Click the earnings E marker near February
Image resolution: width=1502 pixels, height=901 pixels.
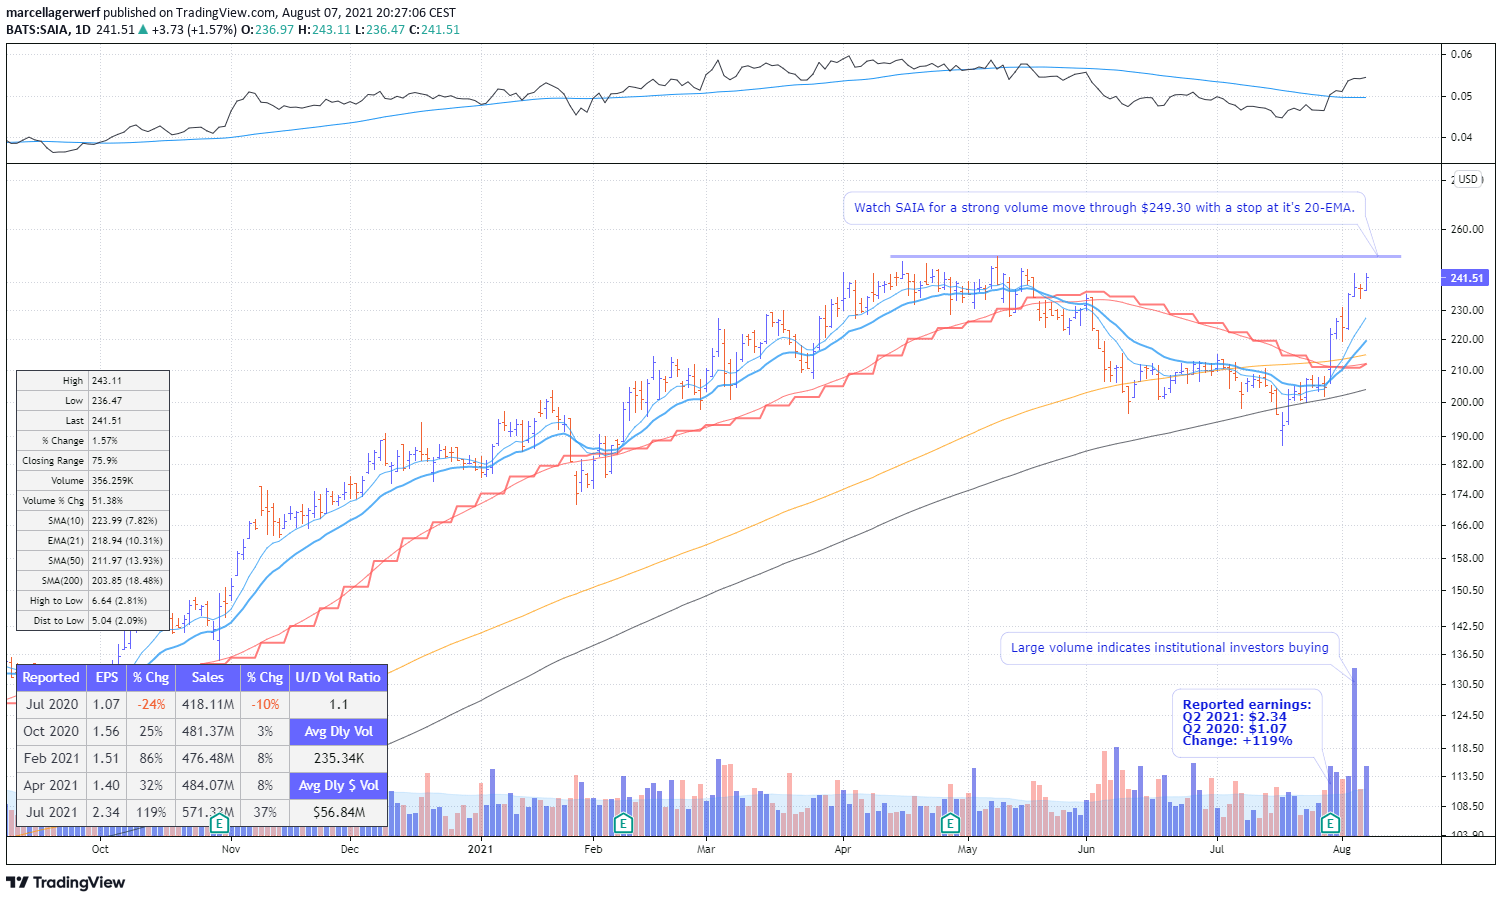623,824
